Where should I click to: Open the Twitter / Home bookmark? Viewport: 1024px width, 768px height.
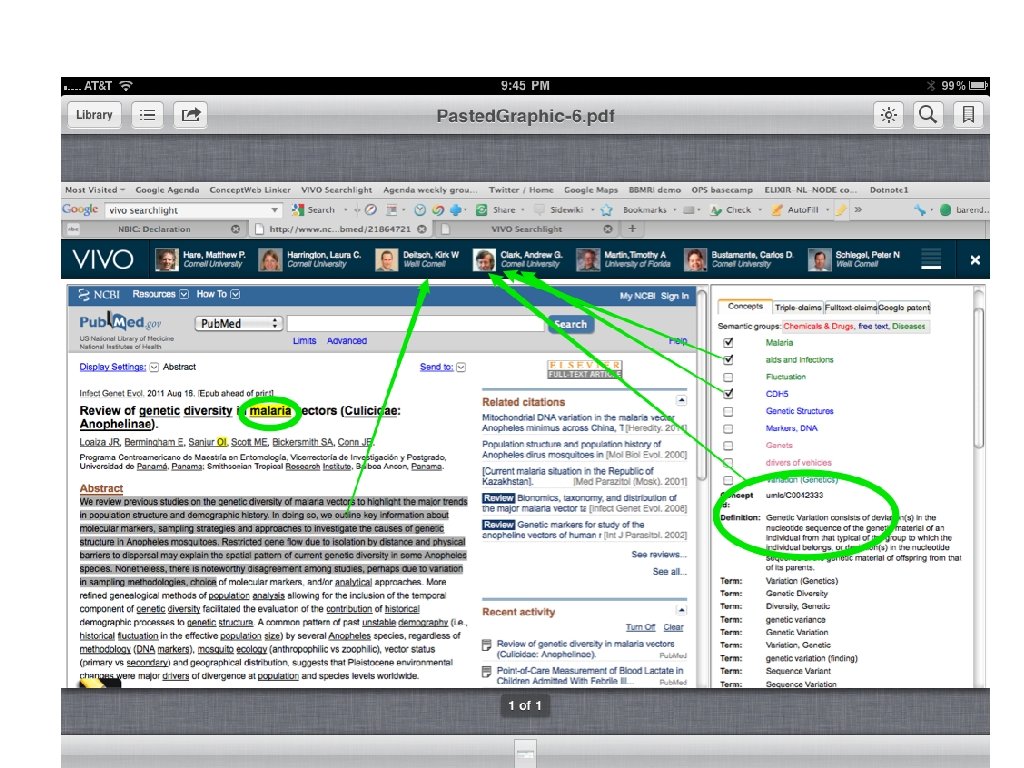pyautogui.click(x=520, y=189)
